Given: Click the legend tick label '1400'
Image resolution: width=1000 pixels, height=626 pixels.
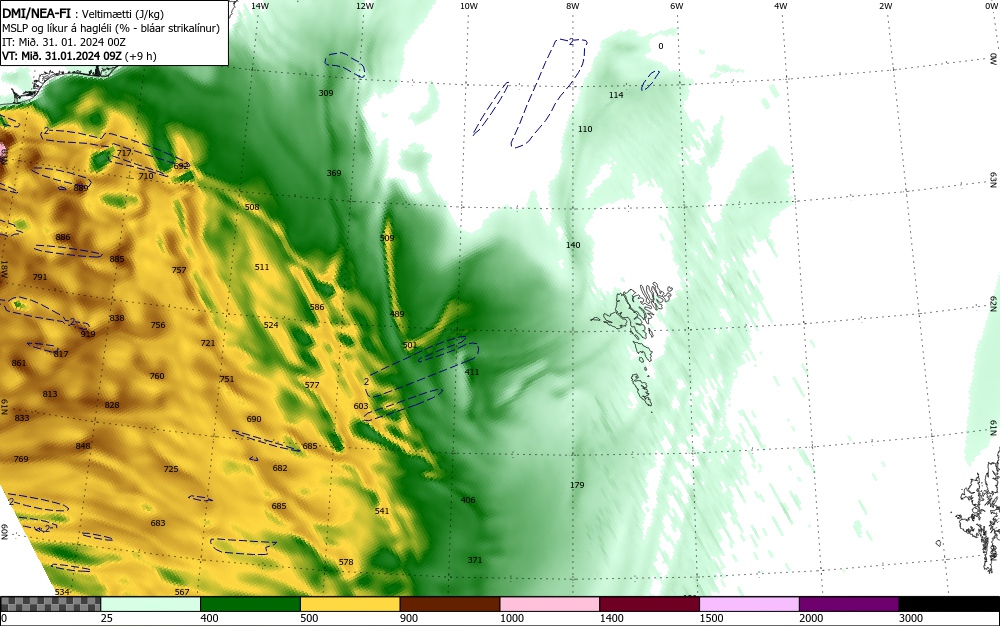Looking at the screenshot, I should click(611, 618).
